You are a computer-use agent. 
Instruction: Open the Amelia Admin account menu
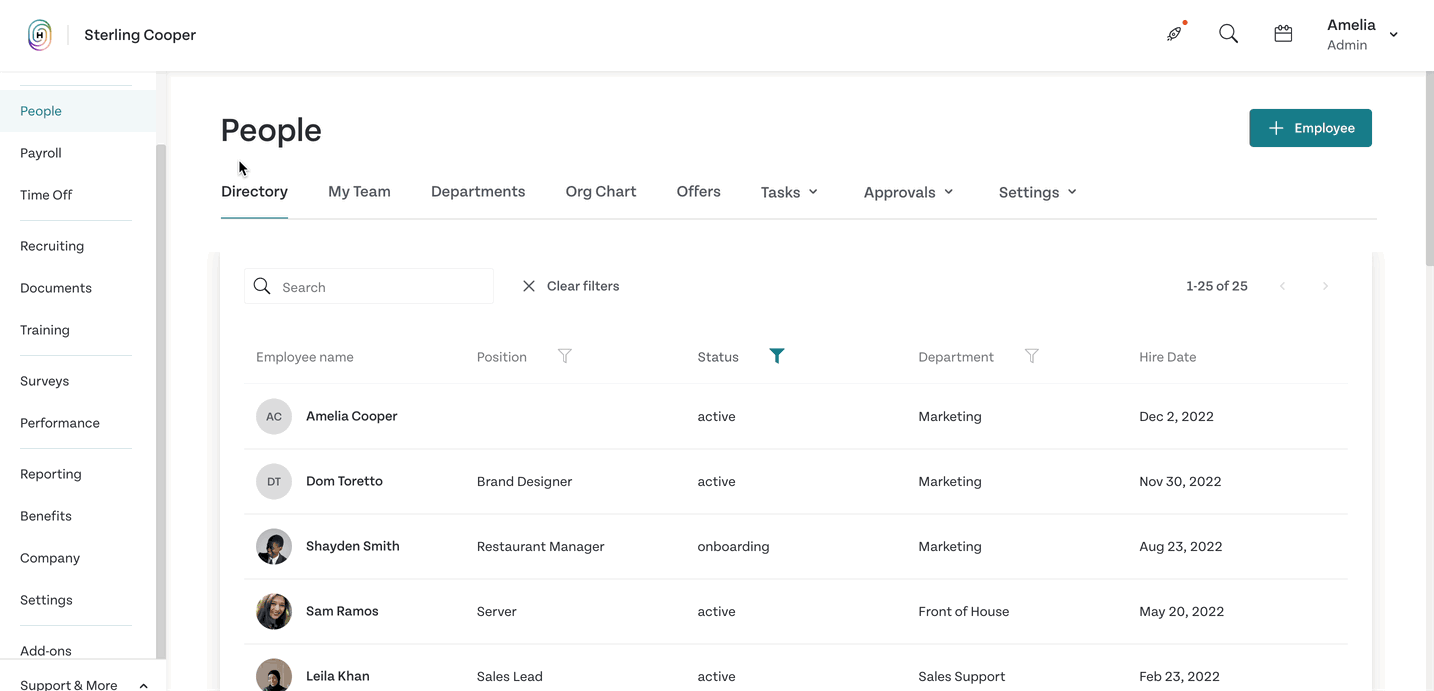(1361, 34)
